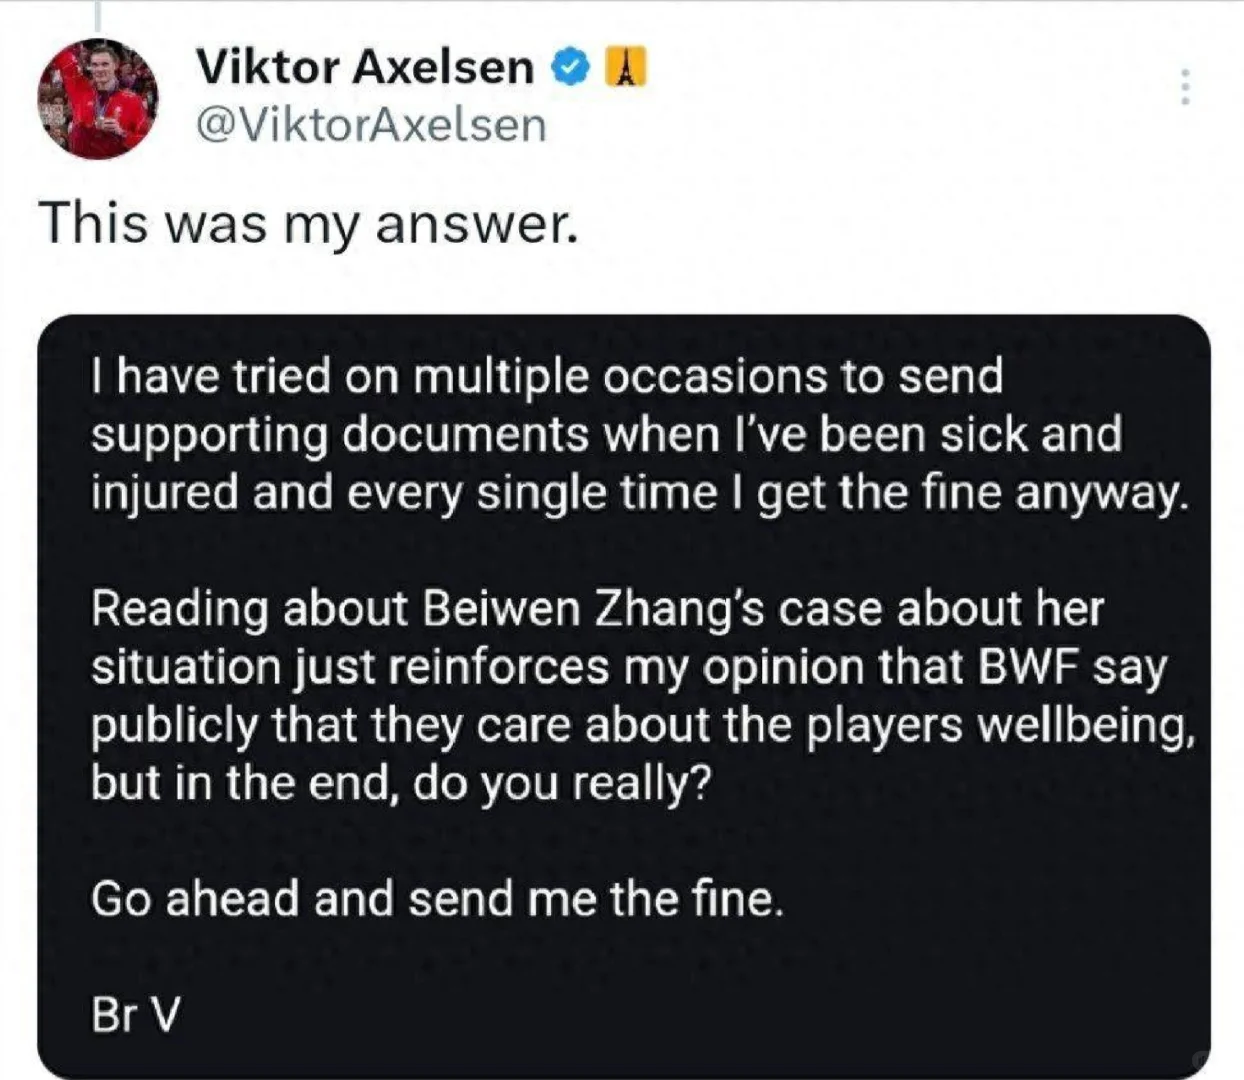Select the "This was my answer." tweet text
The width and height of the screenshot is (1244, 1080).
click(308, 222)
